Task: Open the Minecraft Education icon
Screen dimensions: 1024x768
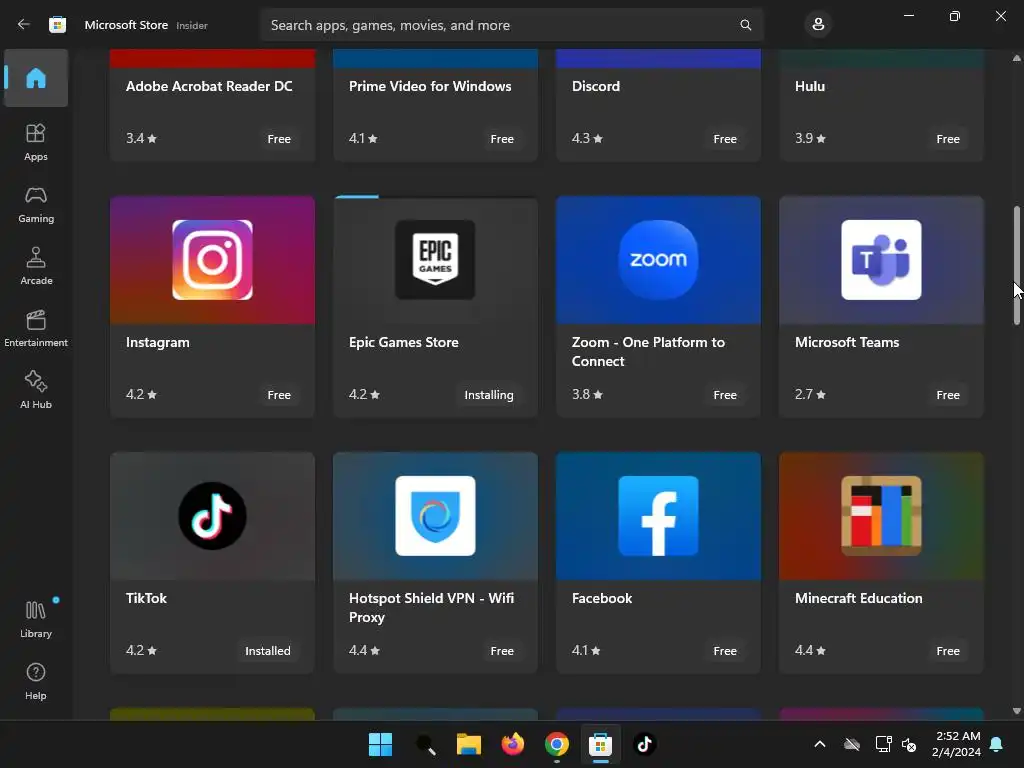Action: point(881,516)
